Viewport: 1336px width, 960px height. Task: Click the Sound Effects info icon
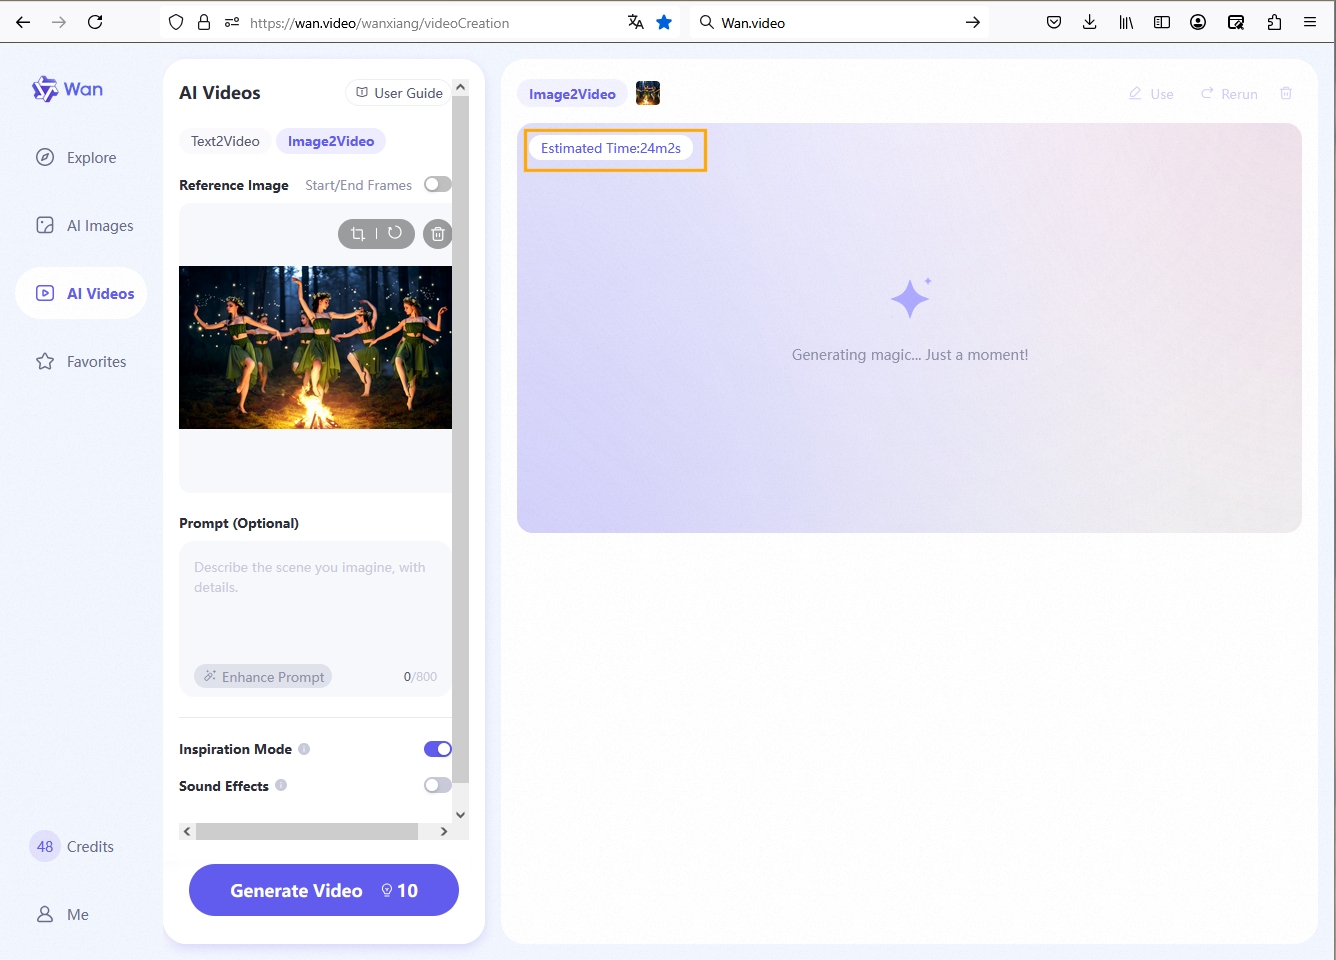pyautogui.click(x=281, y=785)
